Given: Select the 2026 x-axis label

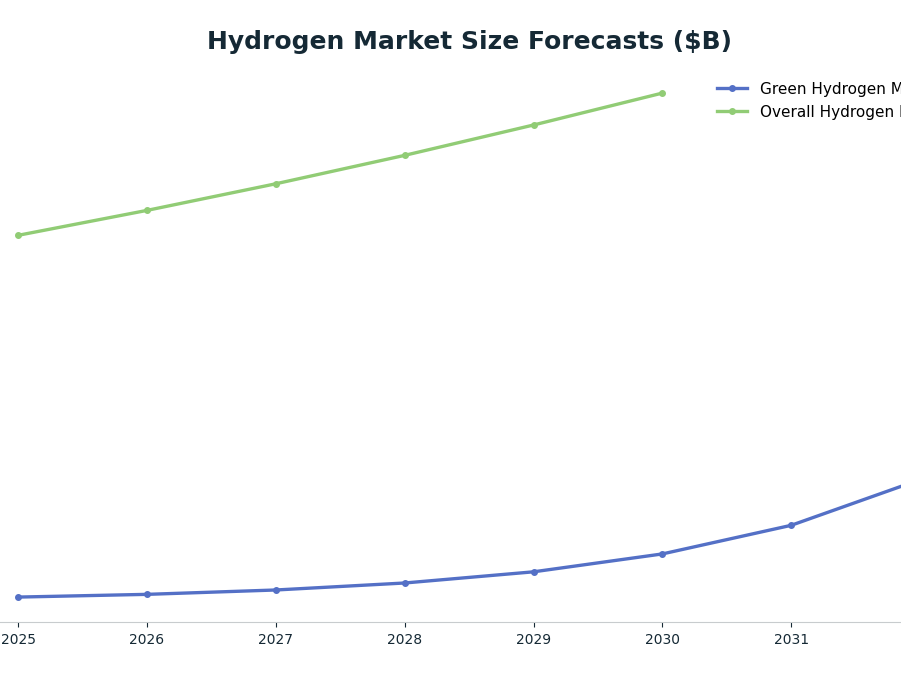Looking at the screenshot, I should coord(147,639).
